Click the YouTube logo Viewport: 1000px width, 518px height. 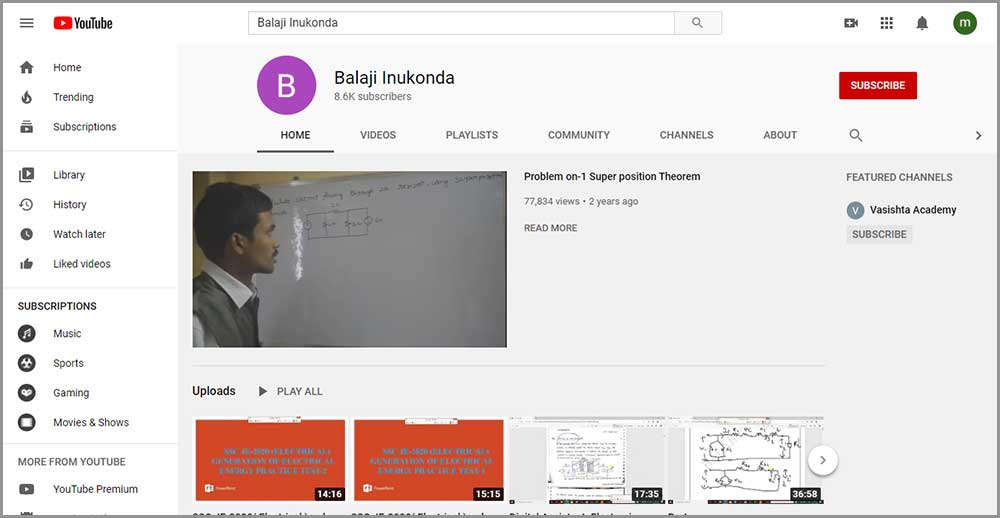83,23
